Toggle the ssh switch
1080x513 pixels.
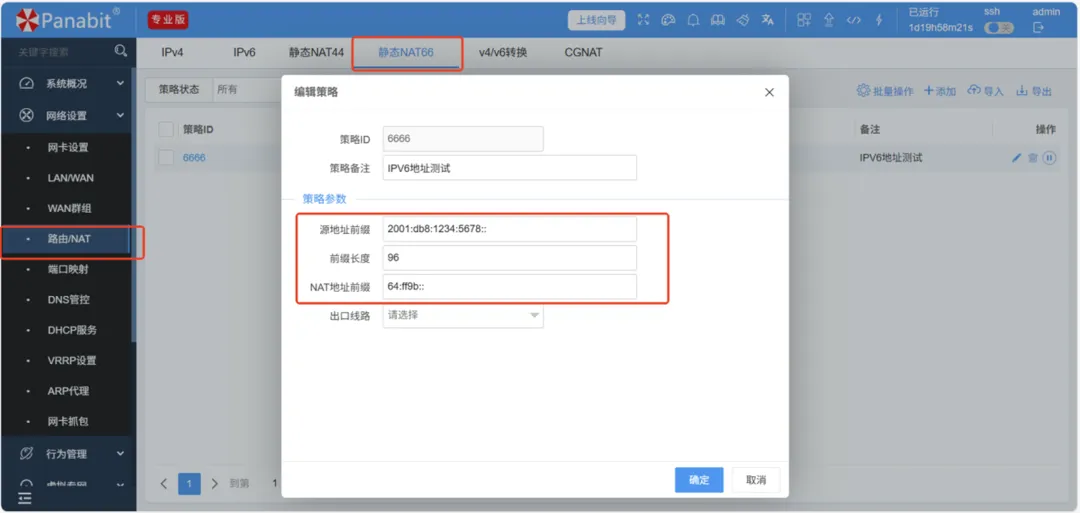(x=998, y=28)
